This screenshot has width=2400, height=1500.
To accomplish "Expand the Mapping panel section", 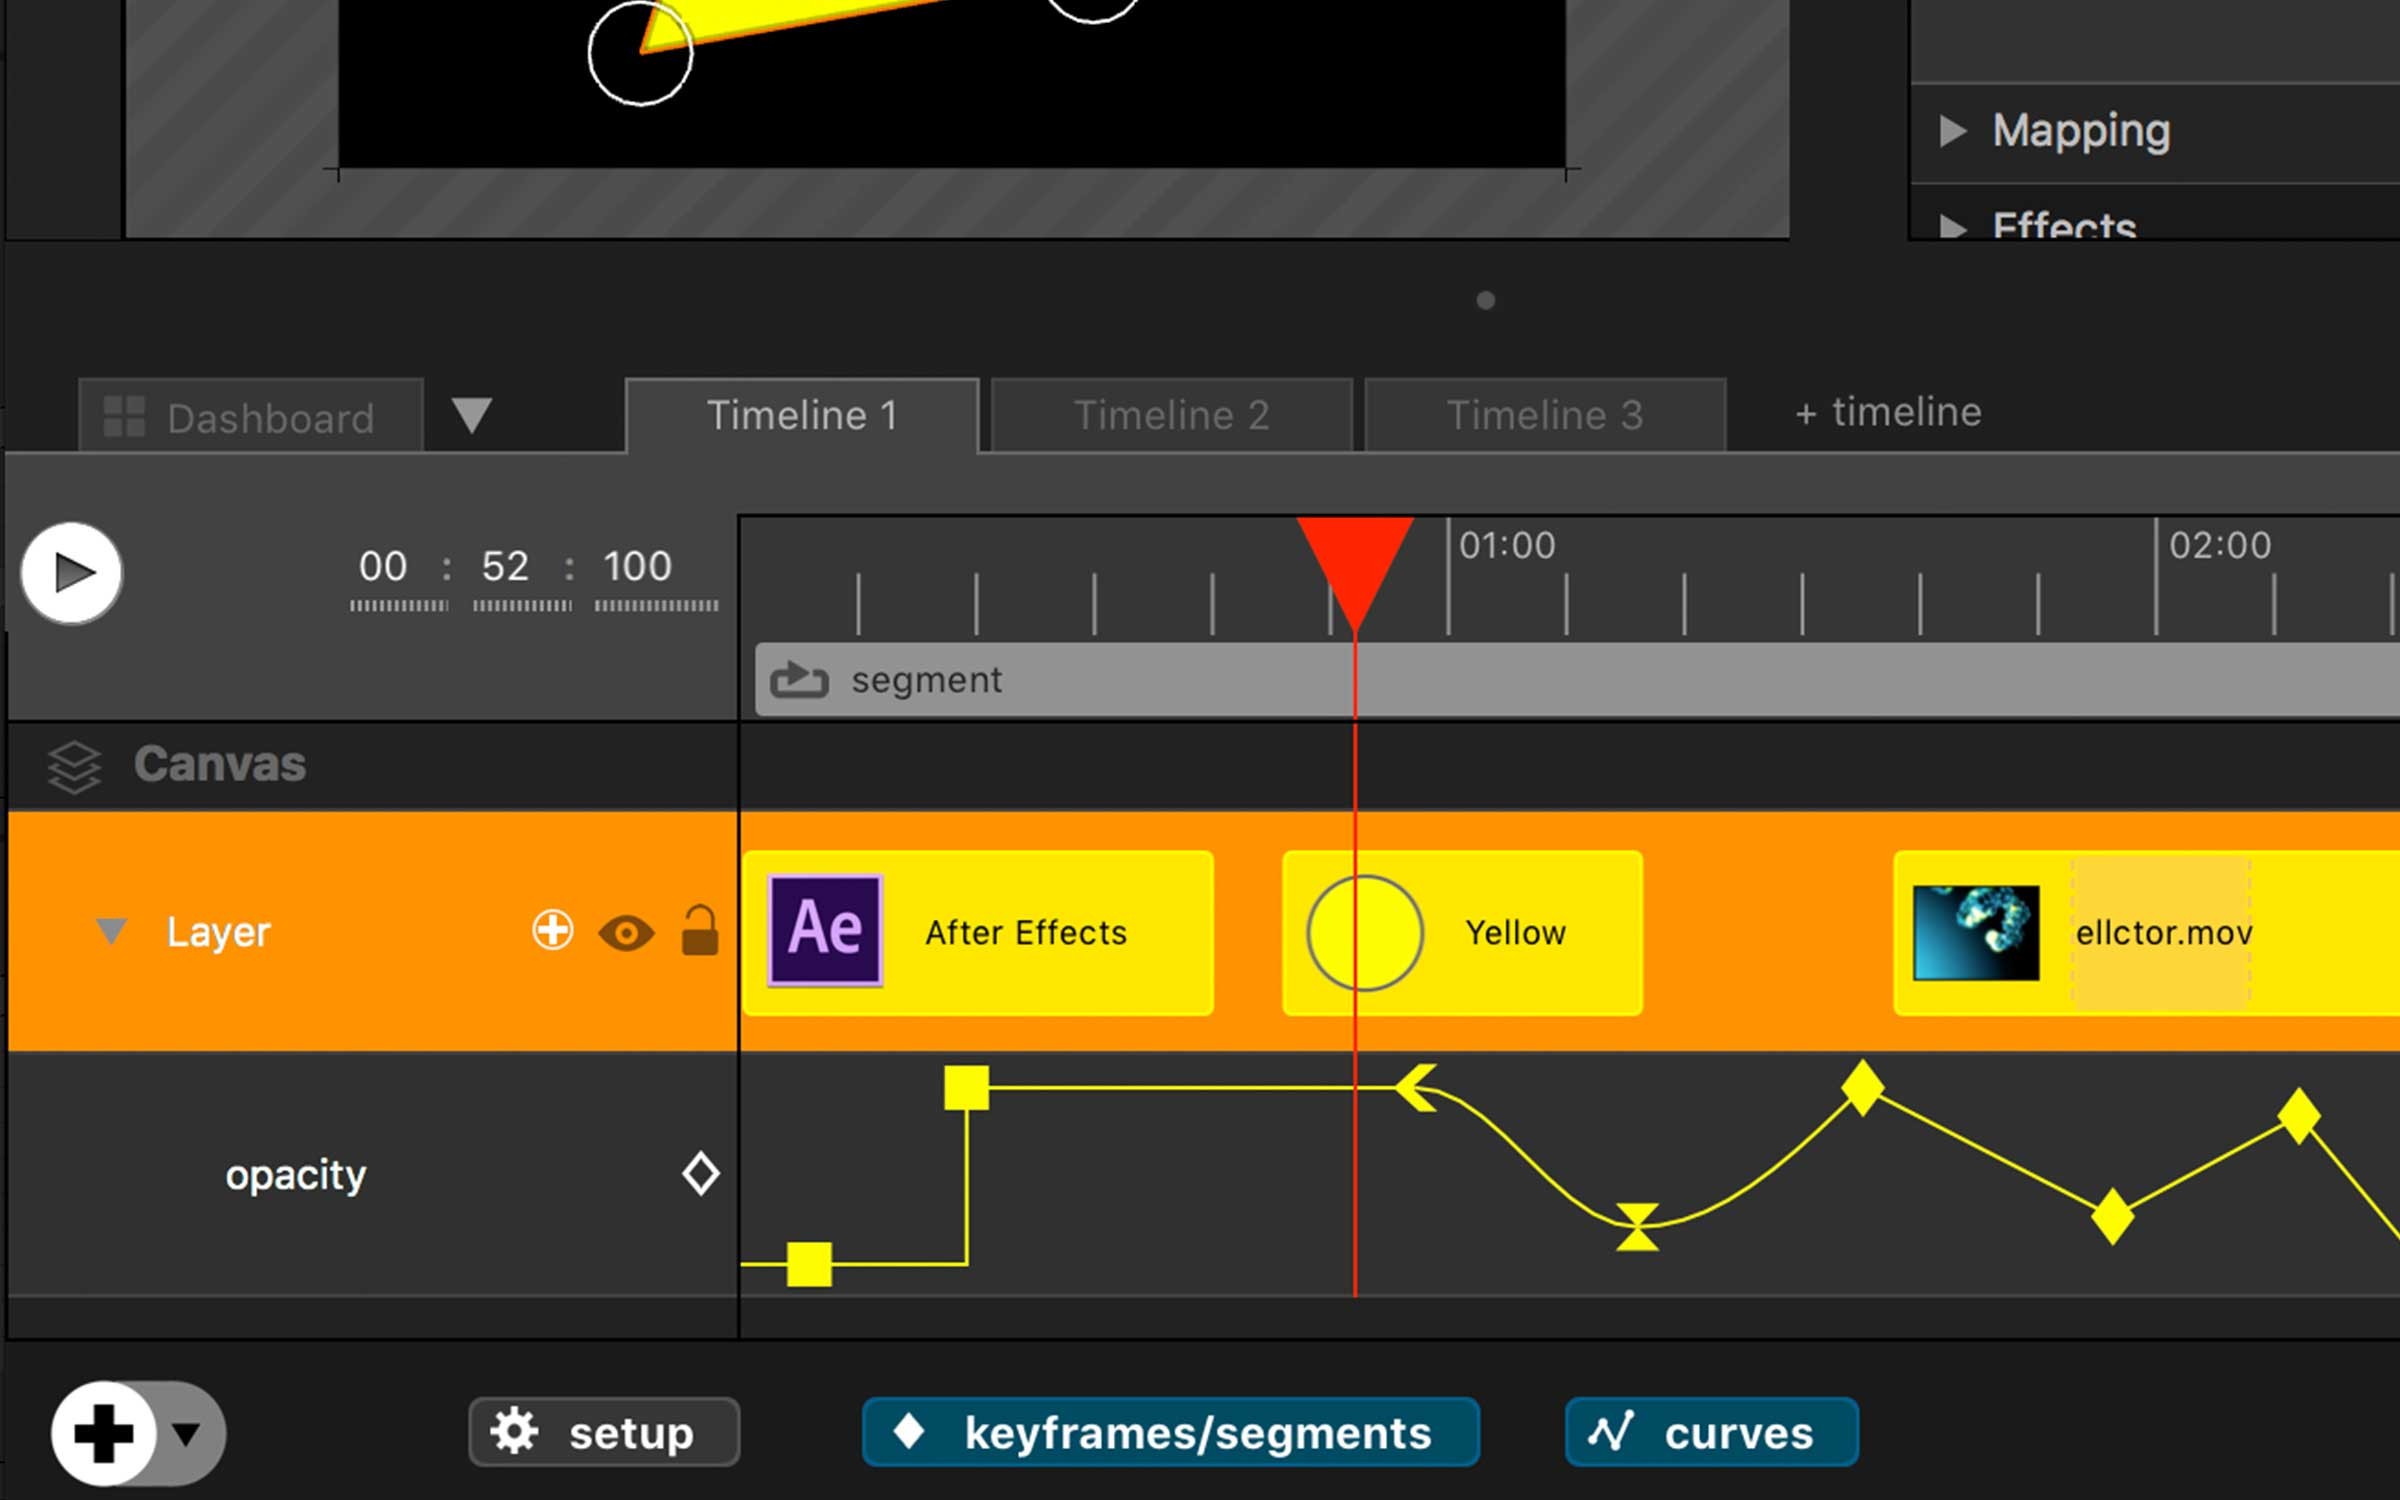I will (x=1954, y=128).
